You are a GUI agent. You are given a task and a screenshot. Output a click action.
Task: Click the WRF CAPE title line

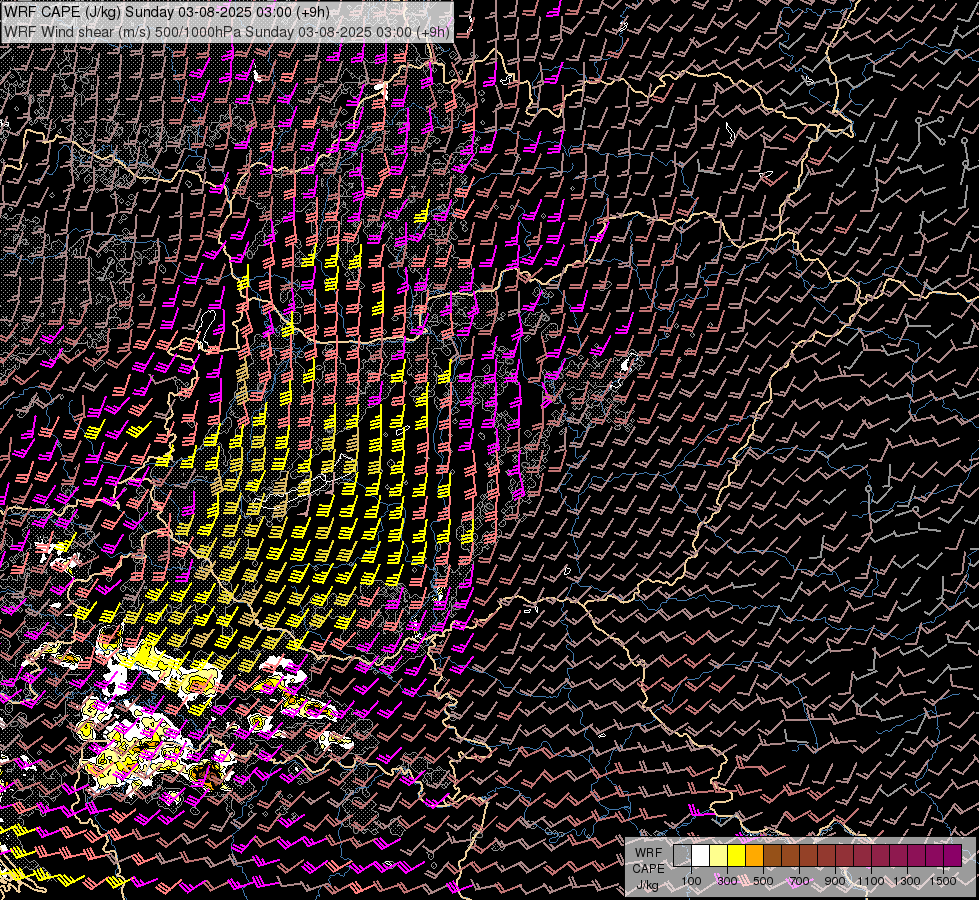pyautogui.click(x=167, y=12)
